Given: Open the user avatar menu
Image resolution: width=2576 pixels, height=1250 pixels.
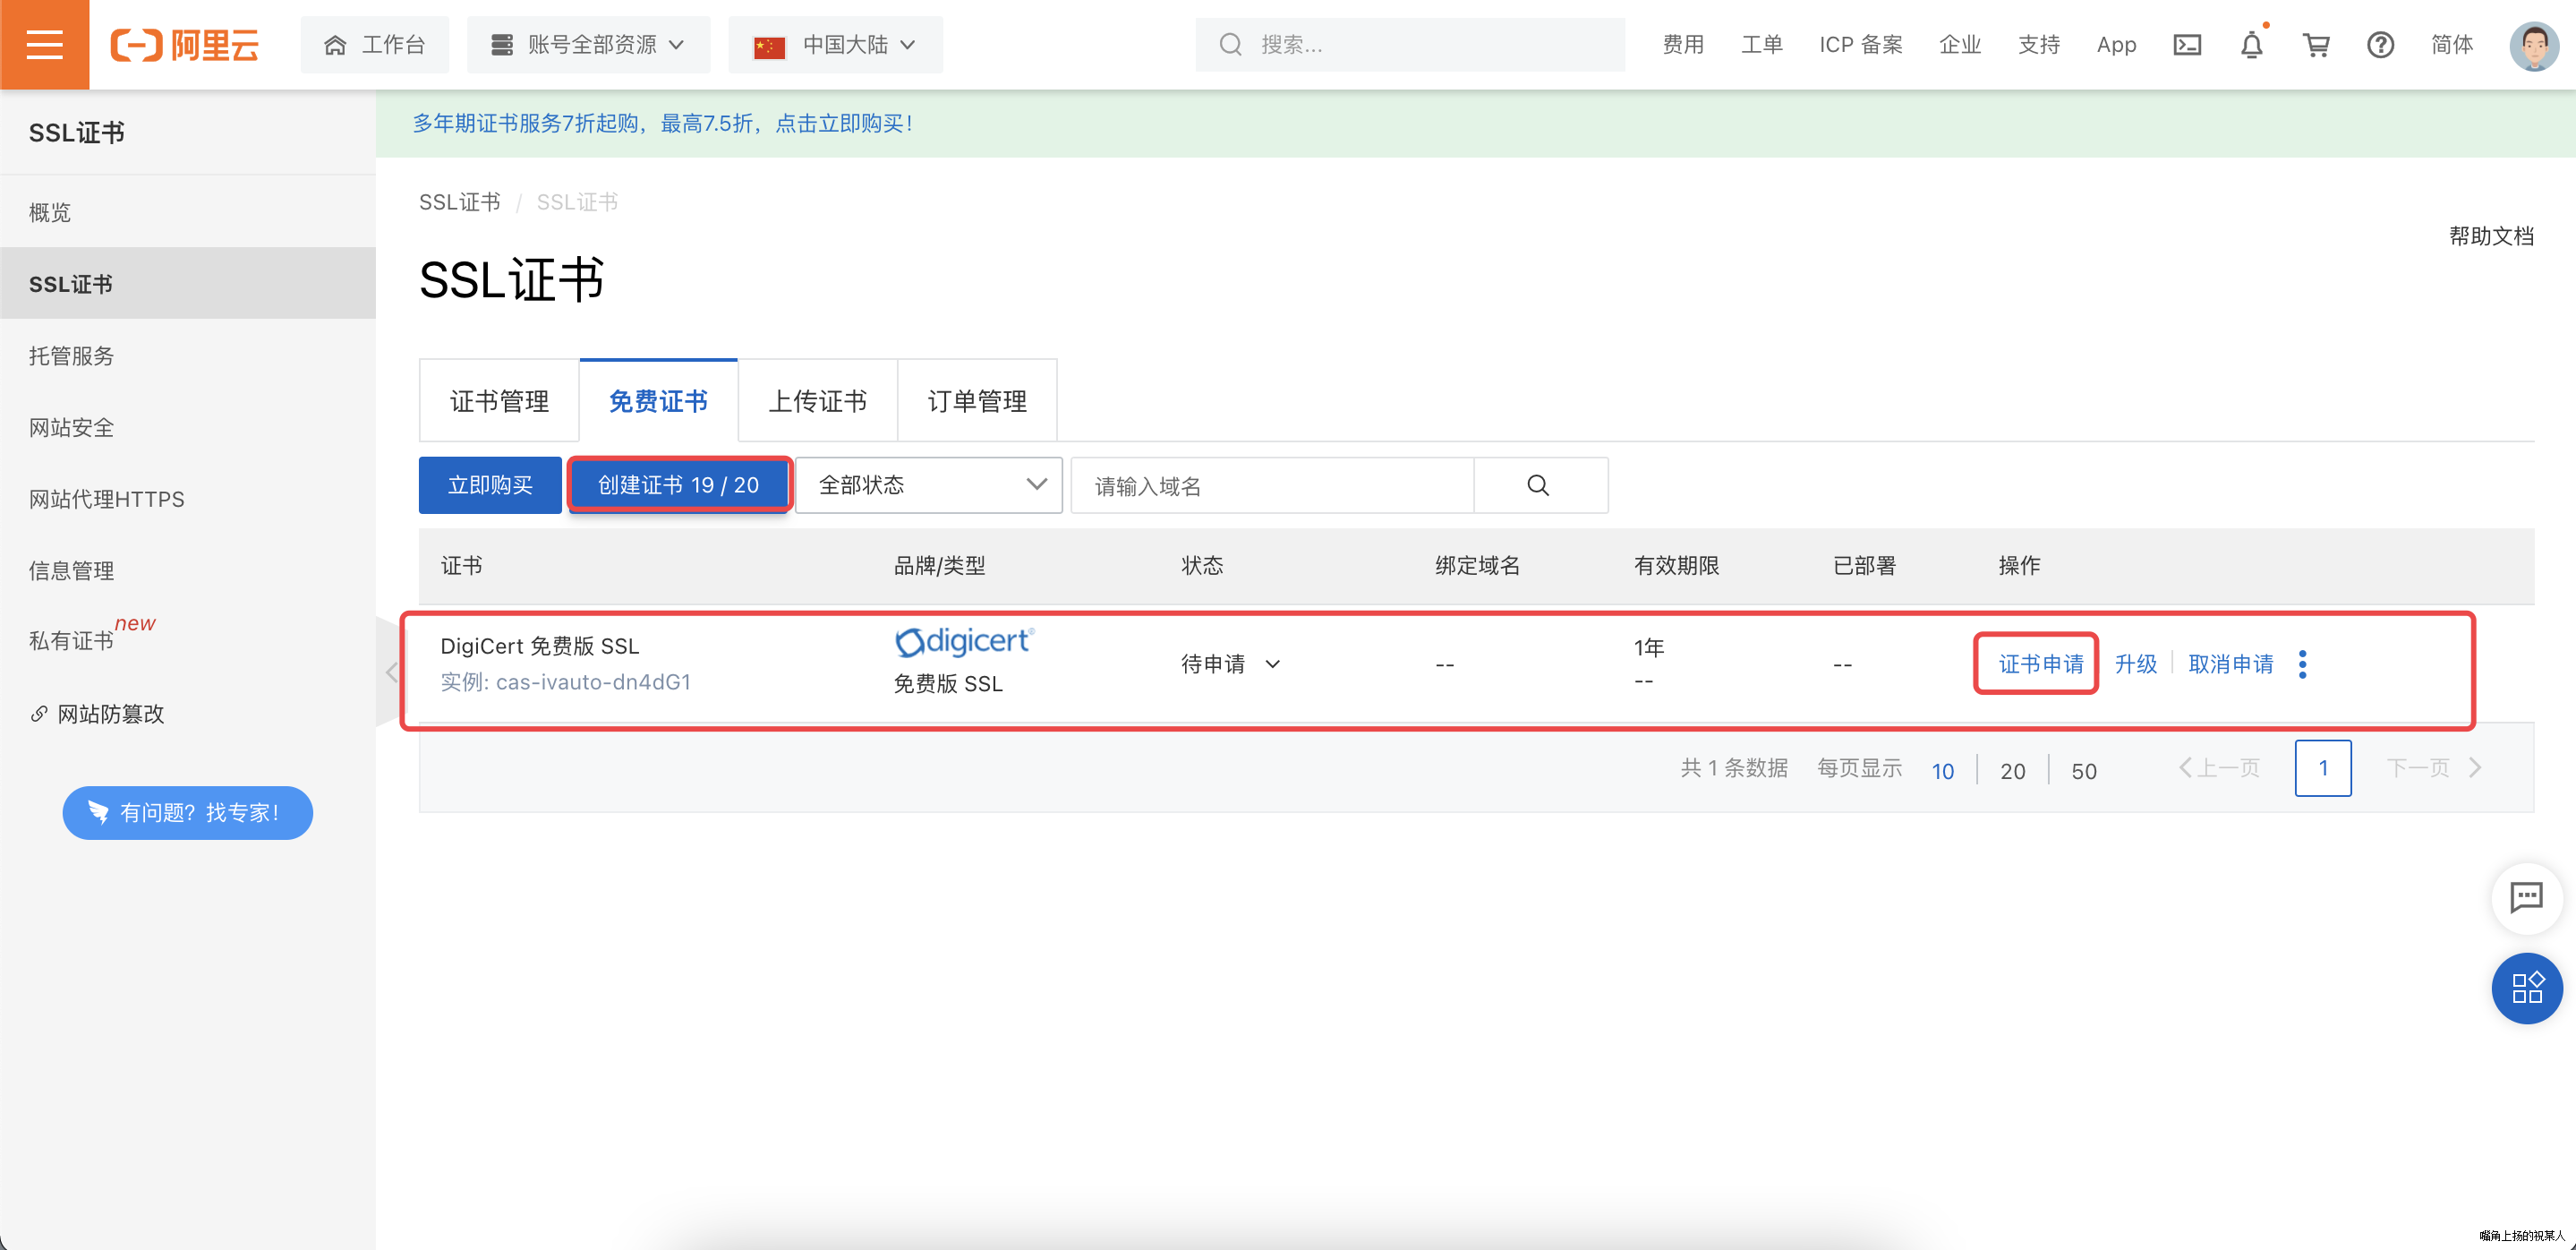Looking at the screenshot, I should (x=2534, y=45).
